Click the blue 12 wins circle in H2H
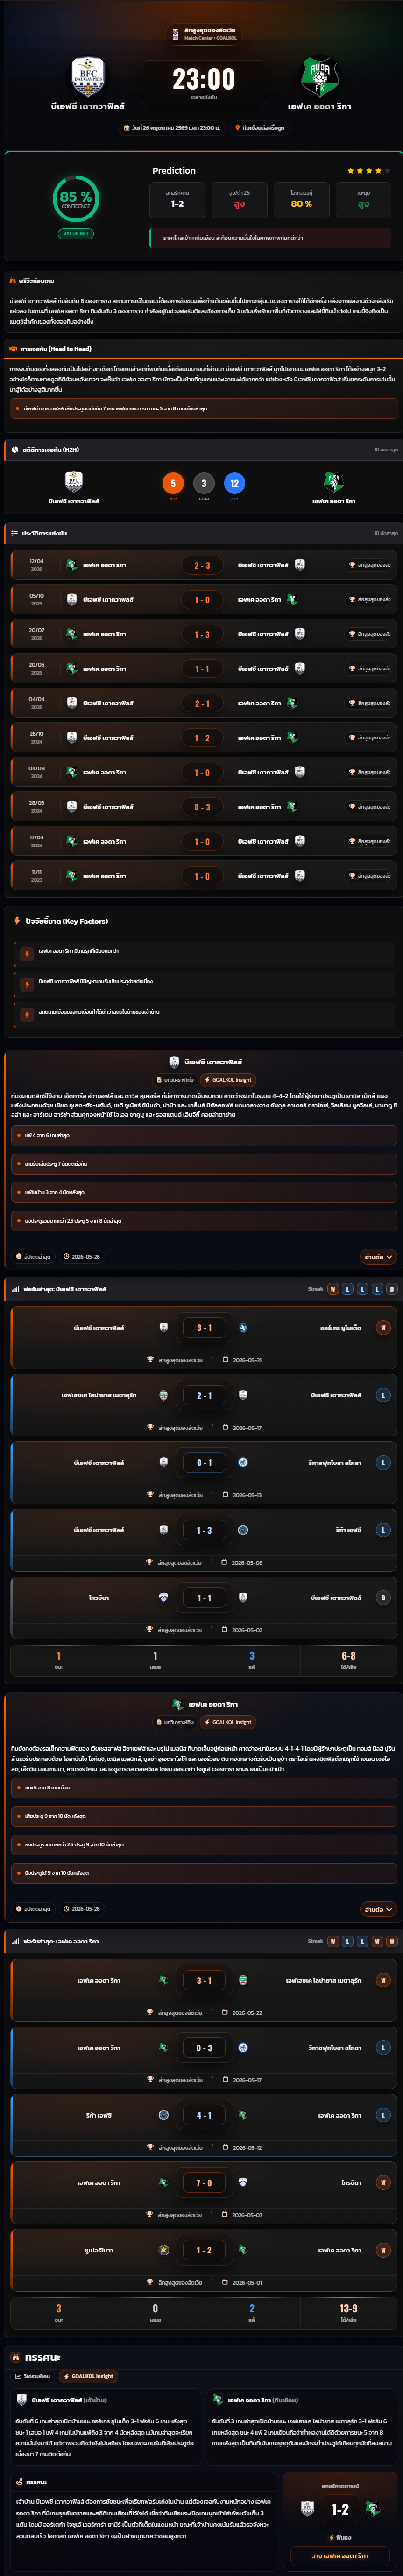The width and height of the screenshot is (403, 2576). click(x=234, y=483)
